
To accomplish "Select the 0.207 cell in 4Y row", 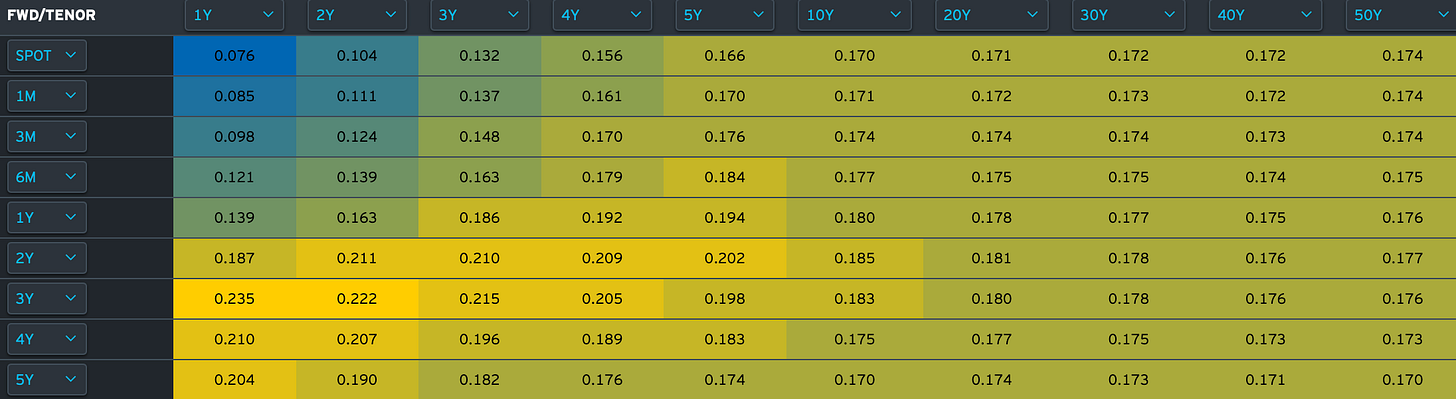I will click(357, 339).
